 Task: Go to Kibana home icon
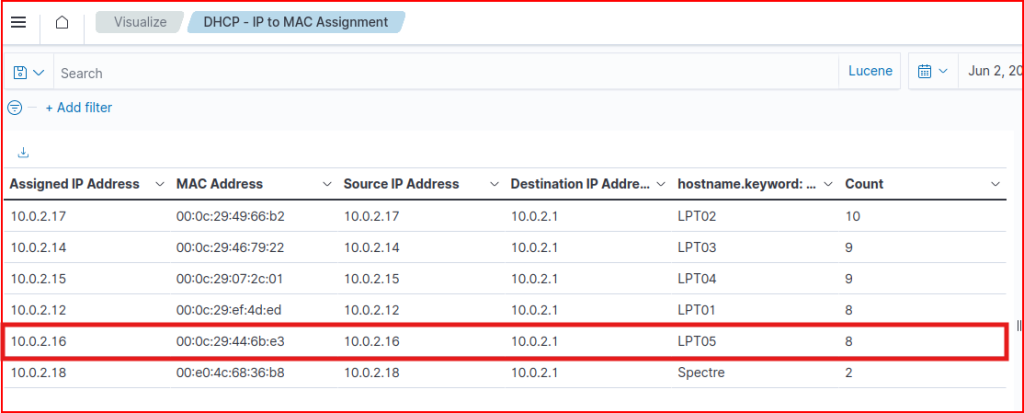coord(62,22)
